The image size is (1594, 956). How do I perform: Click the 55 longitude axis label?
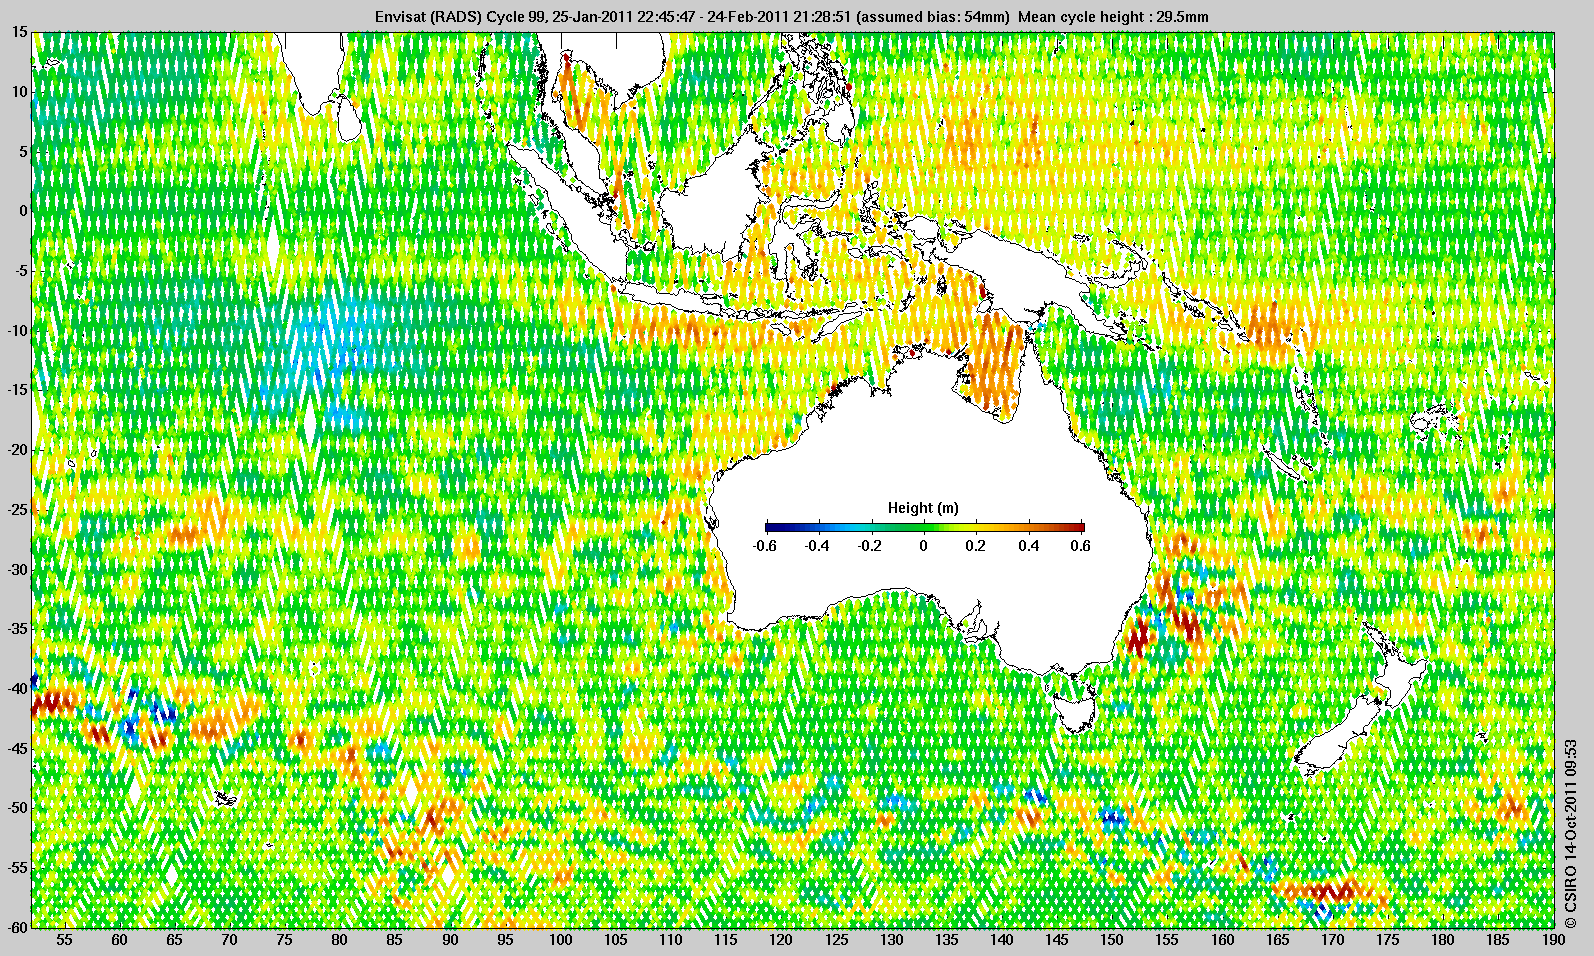pyautogui.click(x=64, y=940)
